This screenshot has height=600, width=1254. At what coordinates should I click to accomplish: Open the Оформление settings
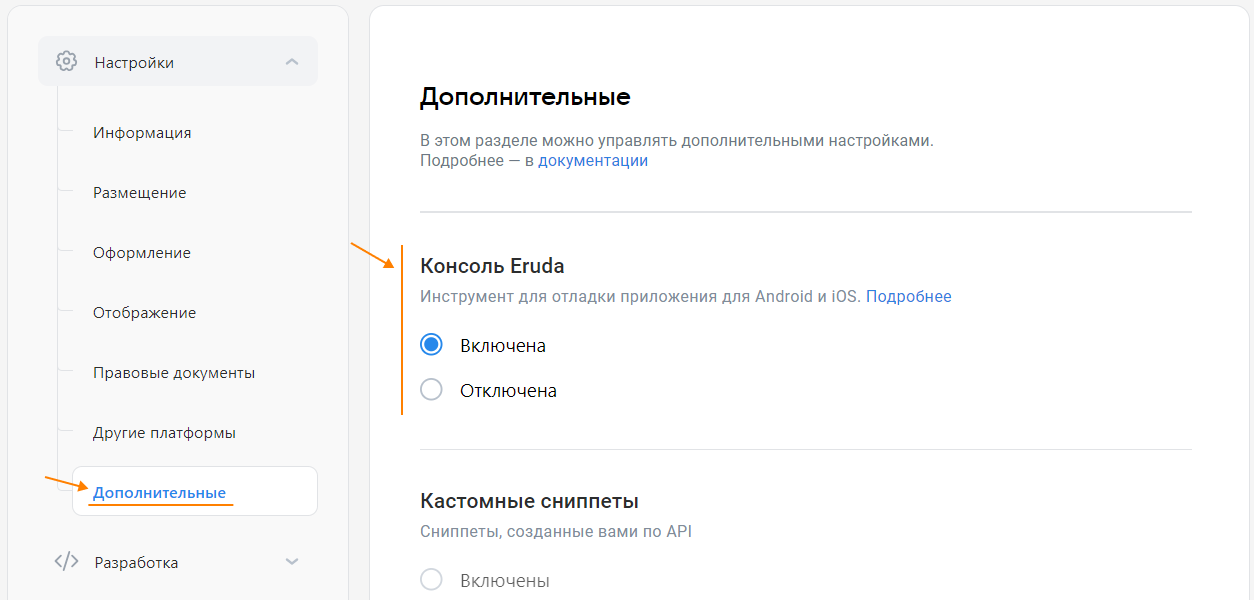point(141,252)
